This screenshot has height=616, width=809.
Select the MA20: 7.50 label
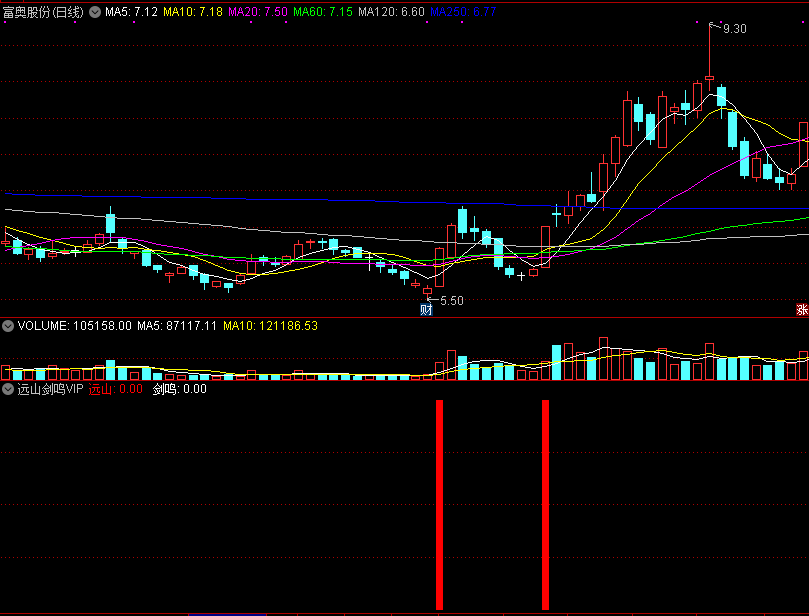click(x=258, y=12)
